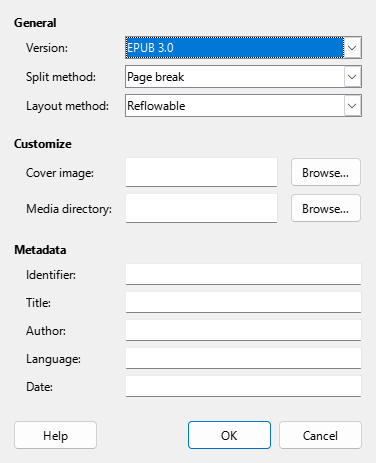Click the Language label
Image resolution: width=376 pixels, height=463 pixels.
pos(53,359)
